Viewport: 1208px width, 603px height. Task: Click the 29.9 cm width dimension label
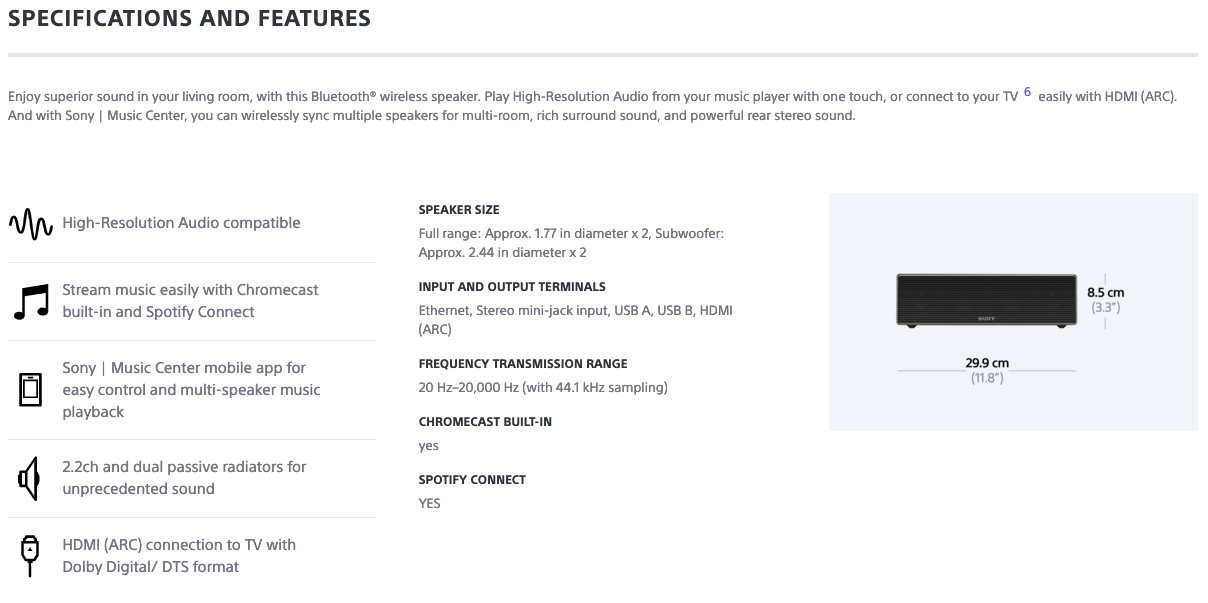coord(986,362)
